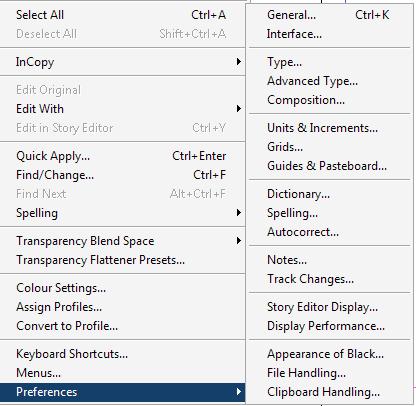The image size is (416, 406).
Task: Open General preferences
Action: tap(329, 15)
